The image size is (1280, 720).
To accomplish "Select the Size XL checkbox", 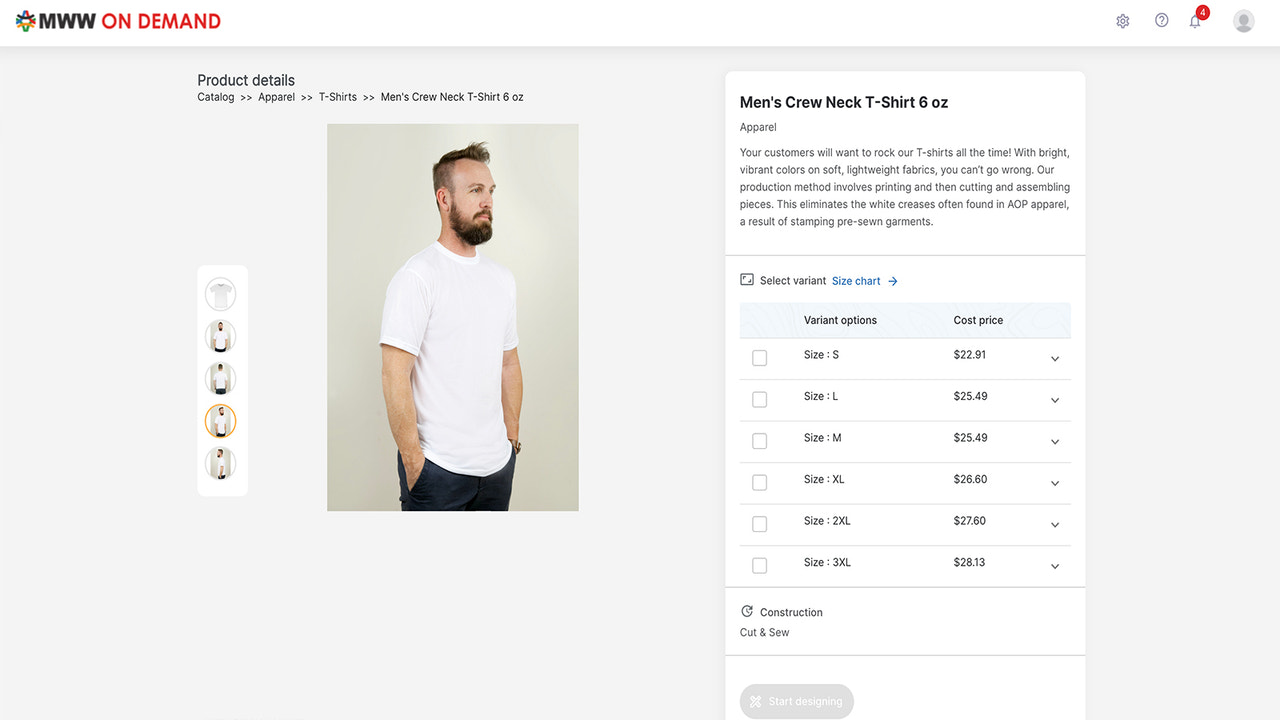I will [759, 482].
